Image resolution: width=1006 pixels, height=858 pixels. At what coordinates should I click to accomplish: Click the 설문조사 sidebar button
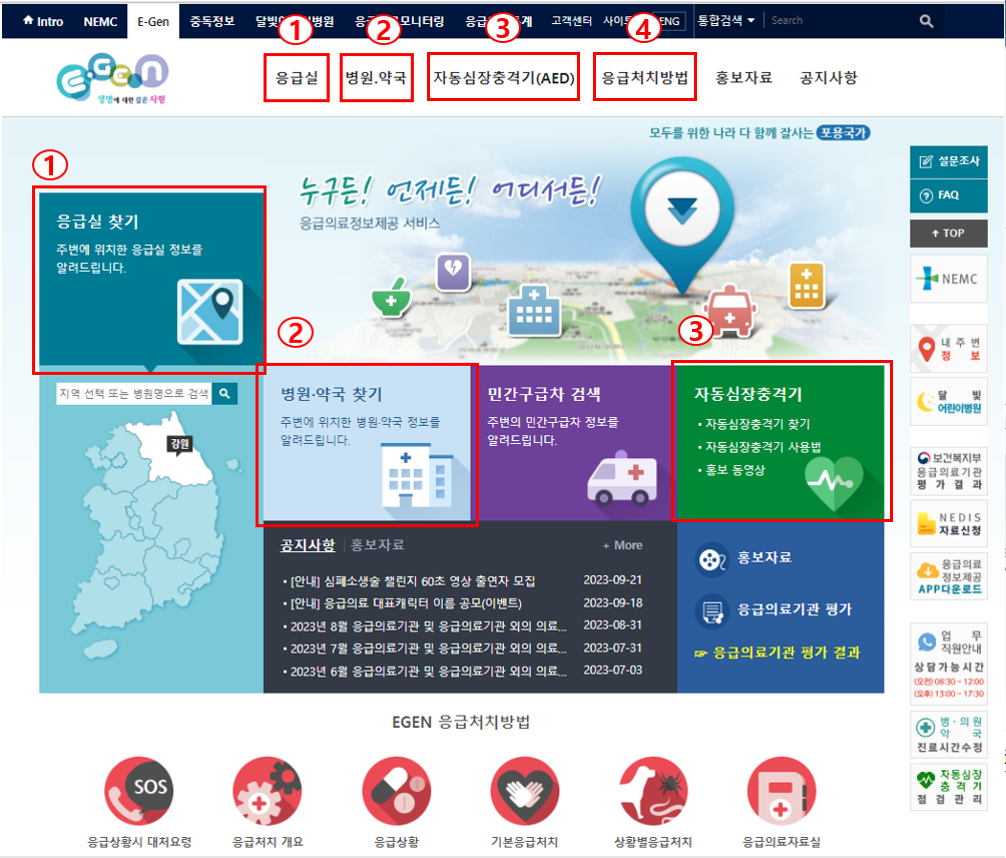pyautogui.click(x=949, y=161)
